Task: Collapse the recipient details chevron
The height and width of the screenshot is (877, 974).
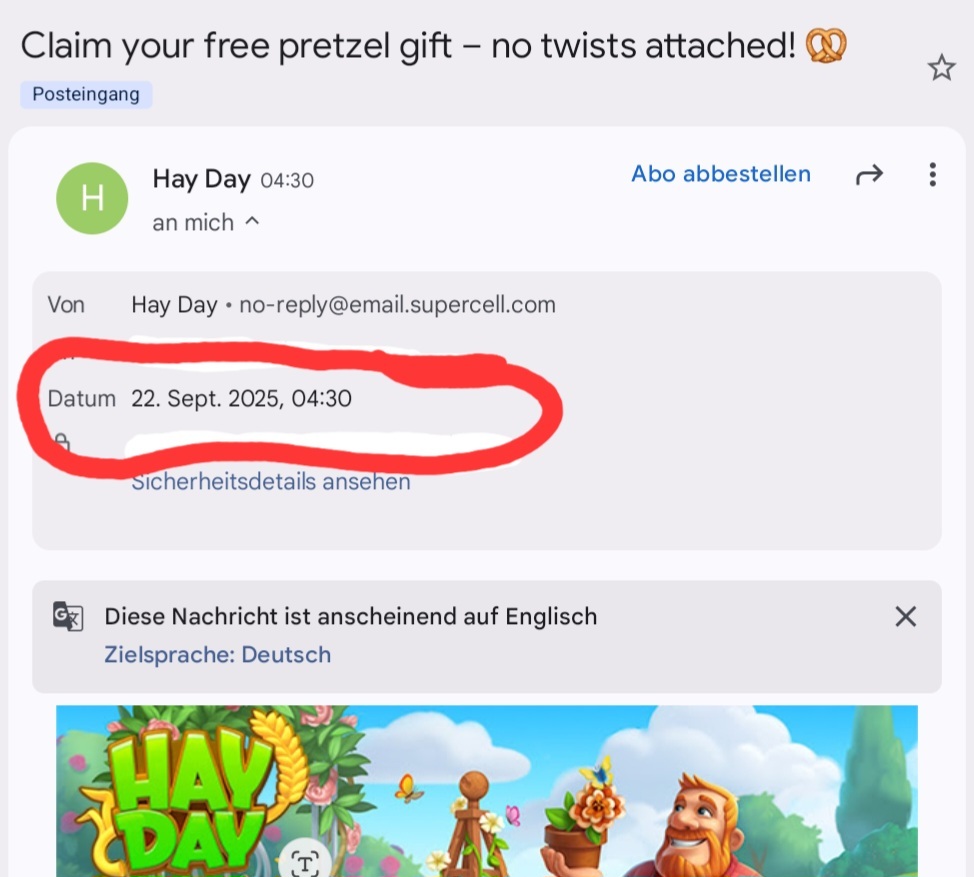Action: 252,222
